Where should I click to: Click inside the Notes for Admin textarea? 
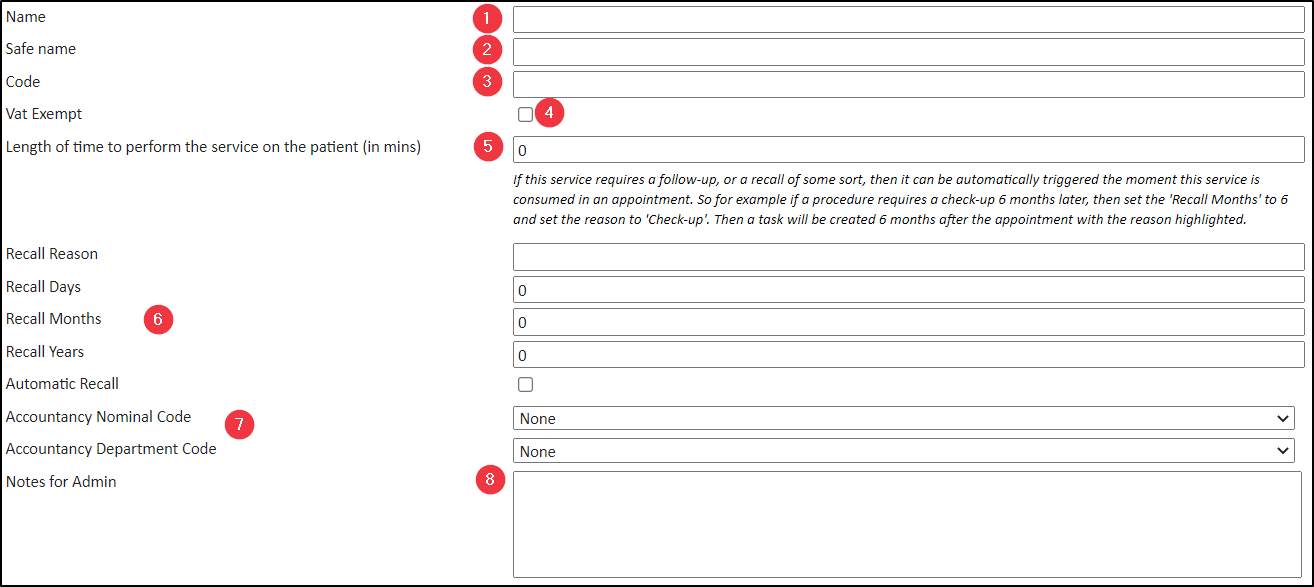coord(908,524)
